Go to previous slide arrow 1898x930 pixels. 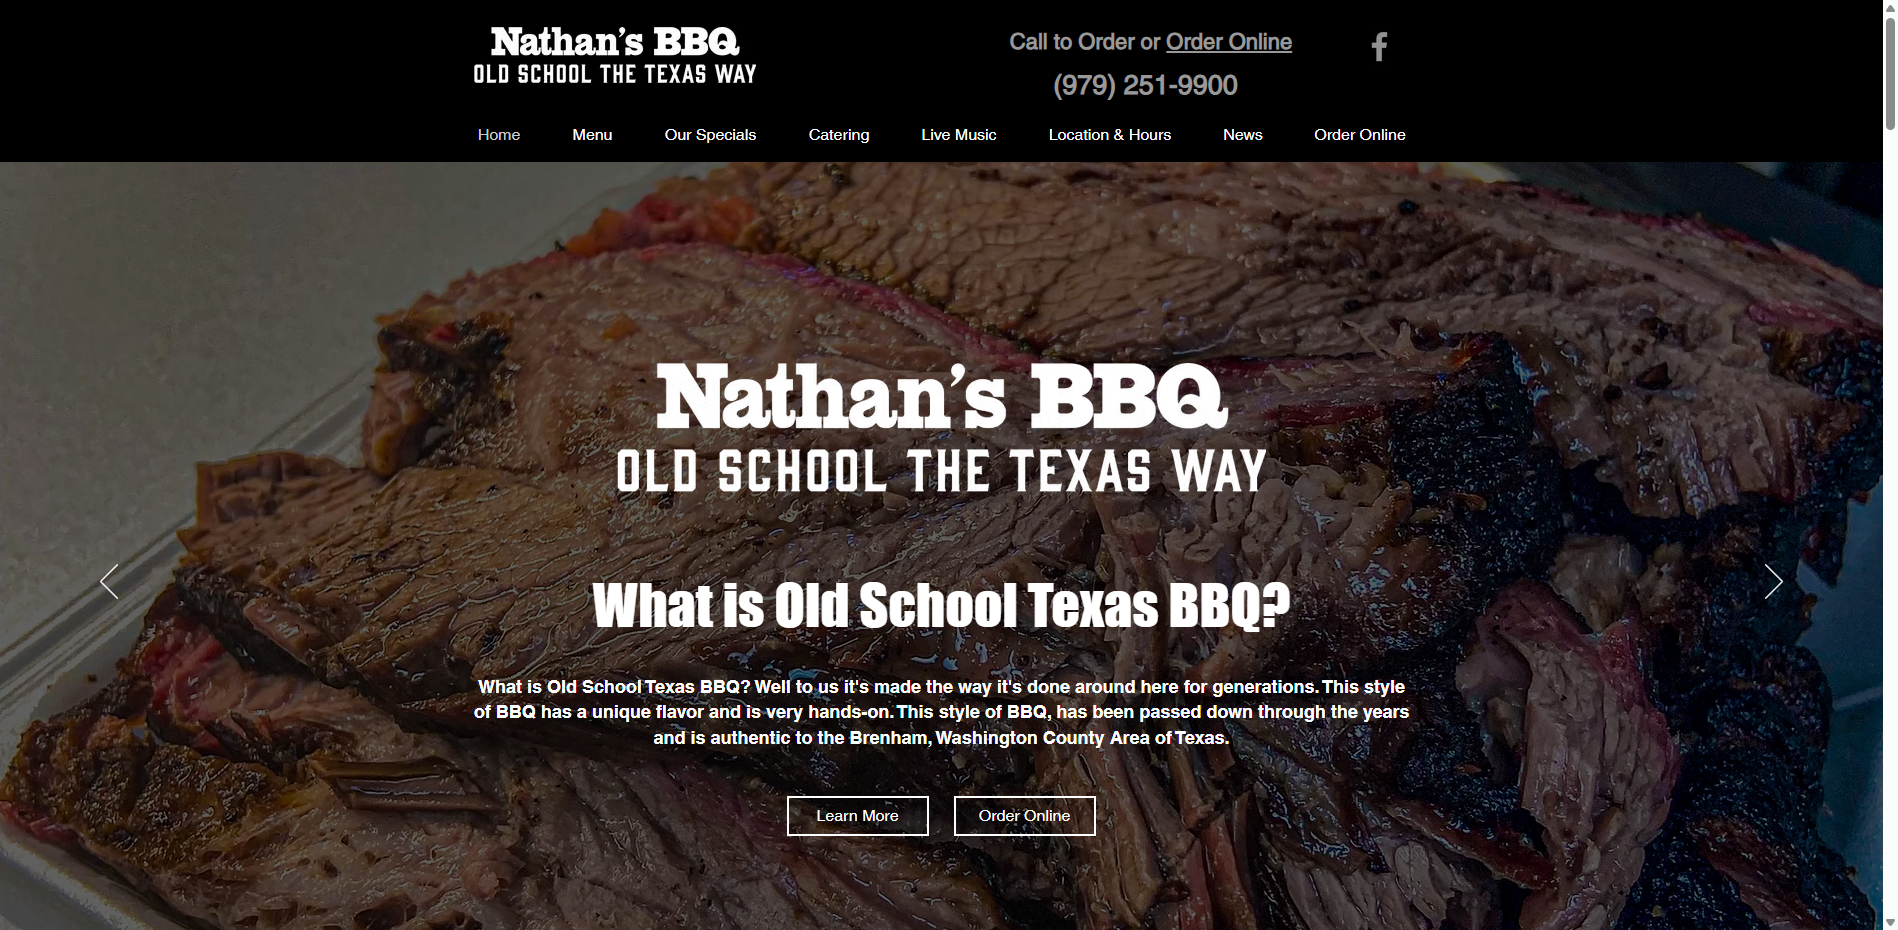pyautogui.click(x=109, y=581)
